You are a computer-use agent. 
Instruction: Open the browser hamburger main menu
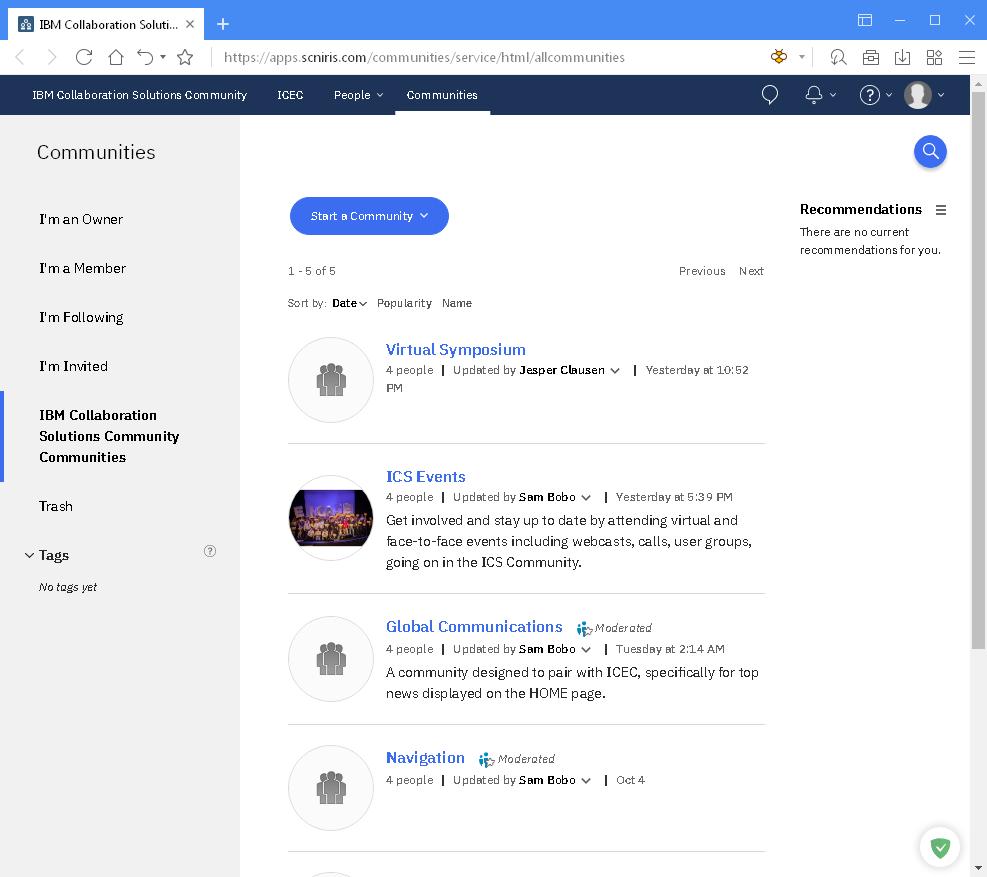(966, 57)
